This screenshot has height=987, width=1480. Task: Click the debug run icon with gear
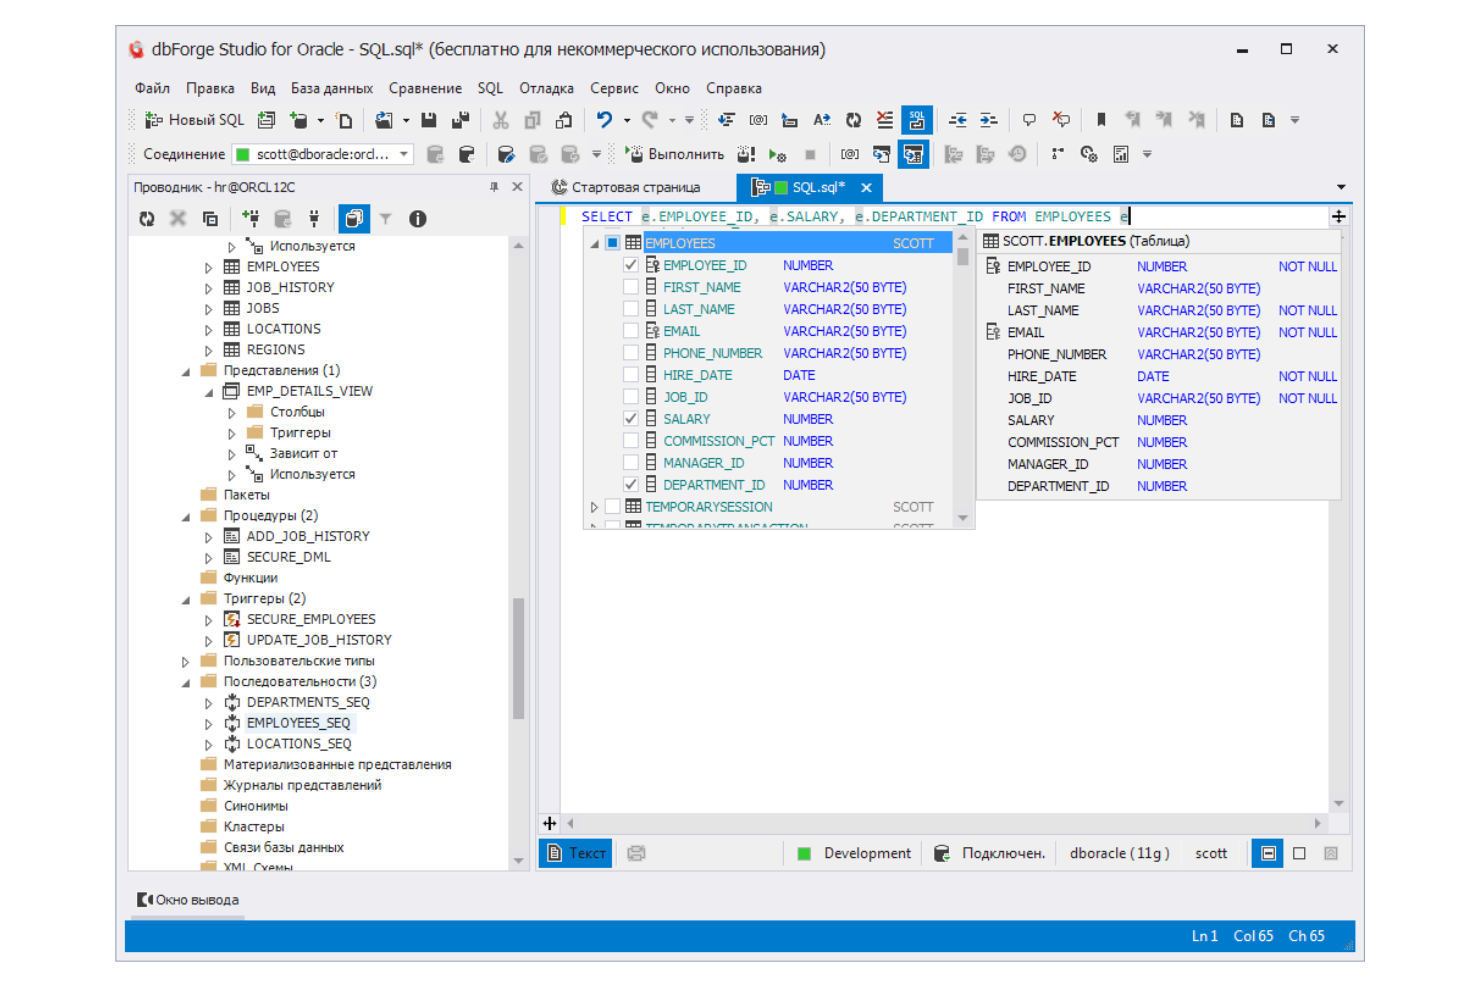[777, 154]
